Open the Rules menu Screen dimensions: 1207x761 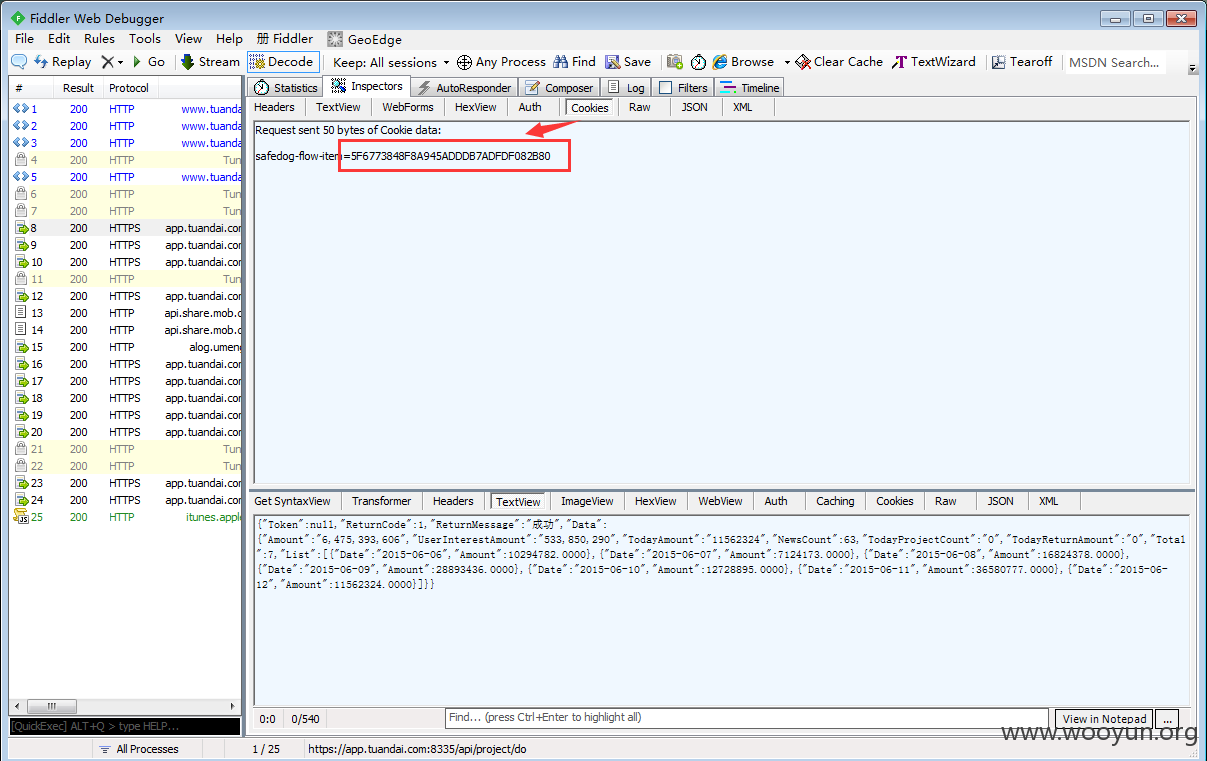99,39
